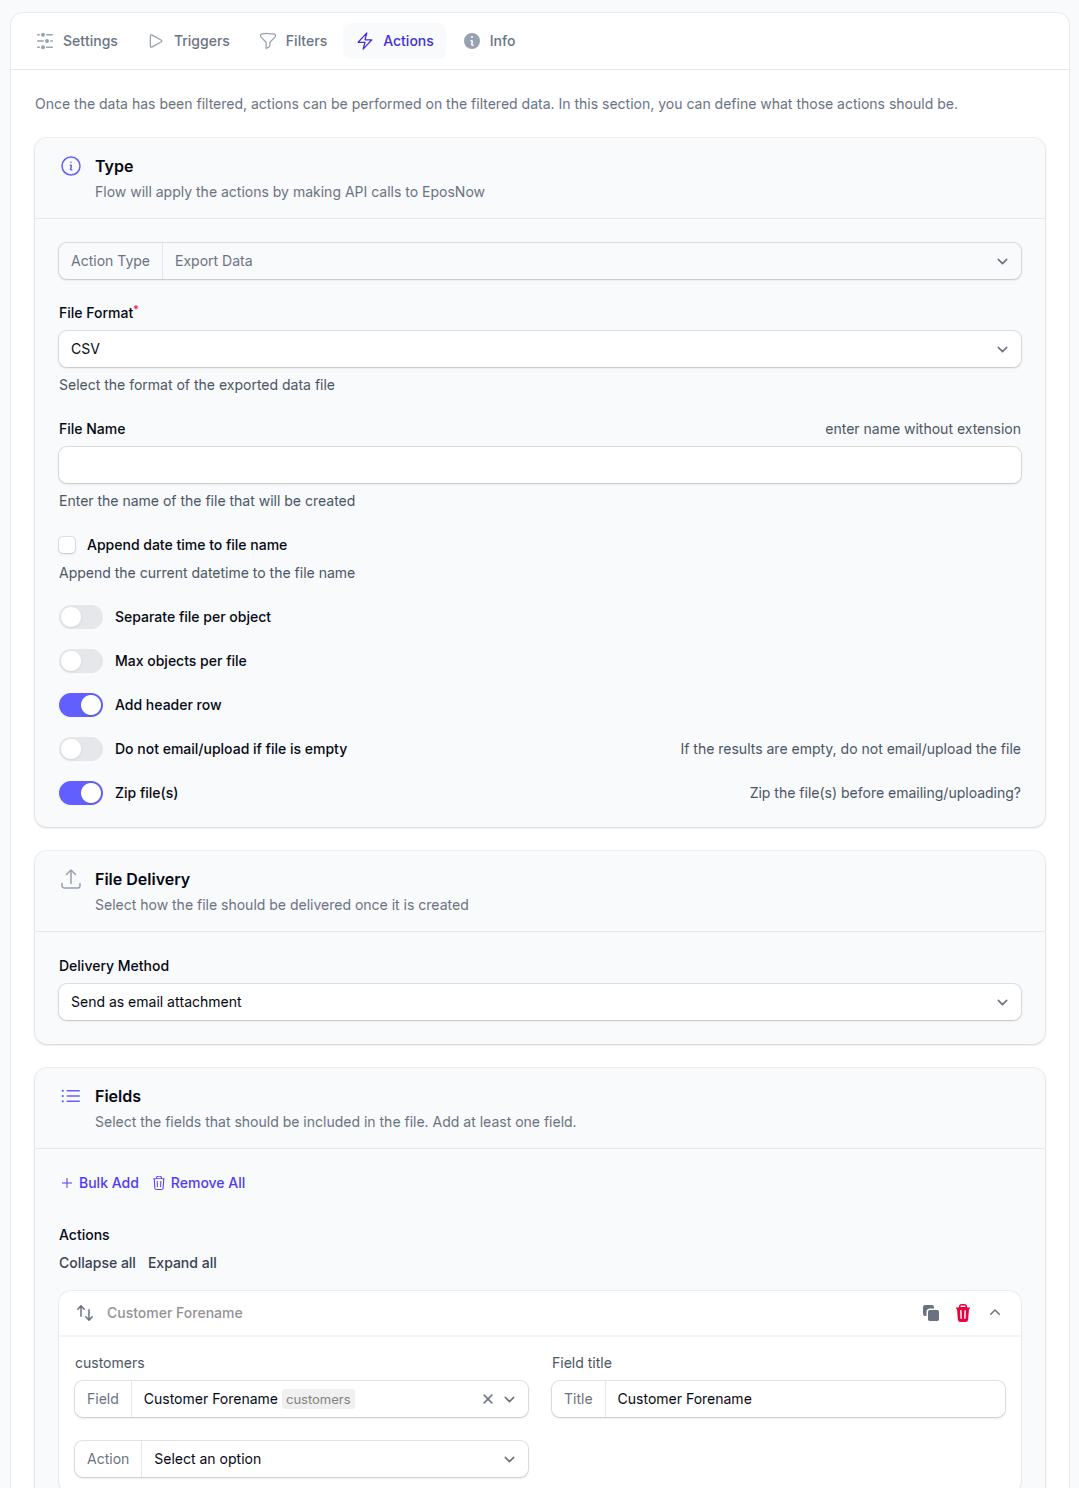The height and width of the screenshot is (1488, 1079).
Task: Click the duplicate field icon for Customer Forename
Action: pos(930,1313)
